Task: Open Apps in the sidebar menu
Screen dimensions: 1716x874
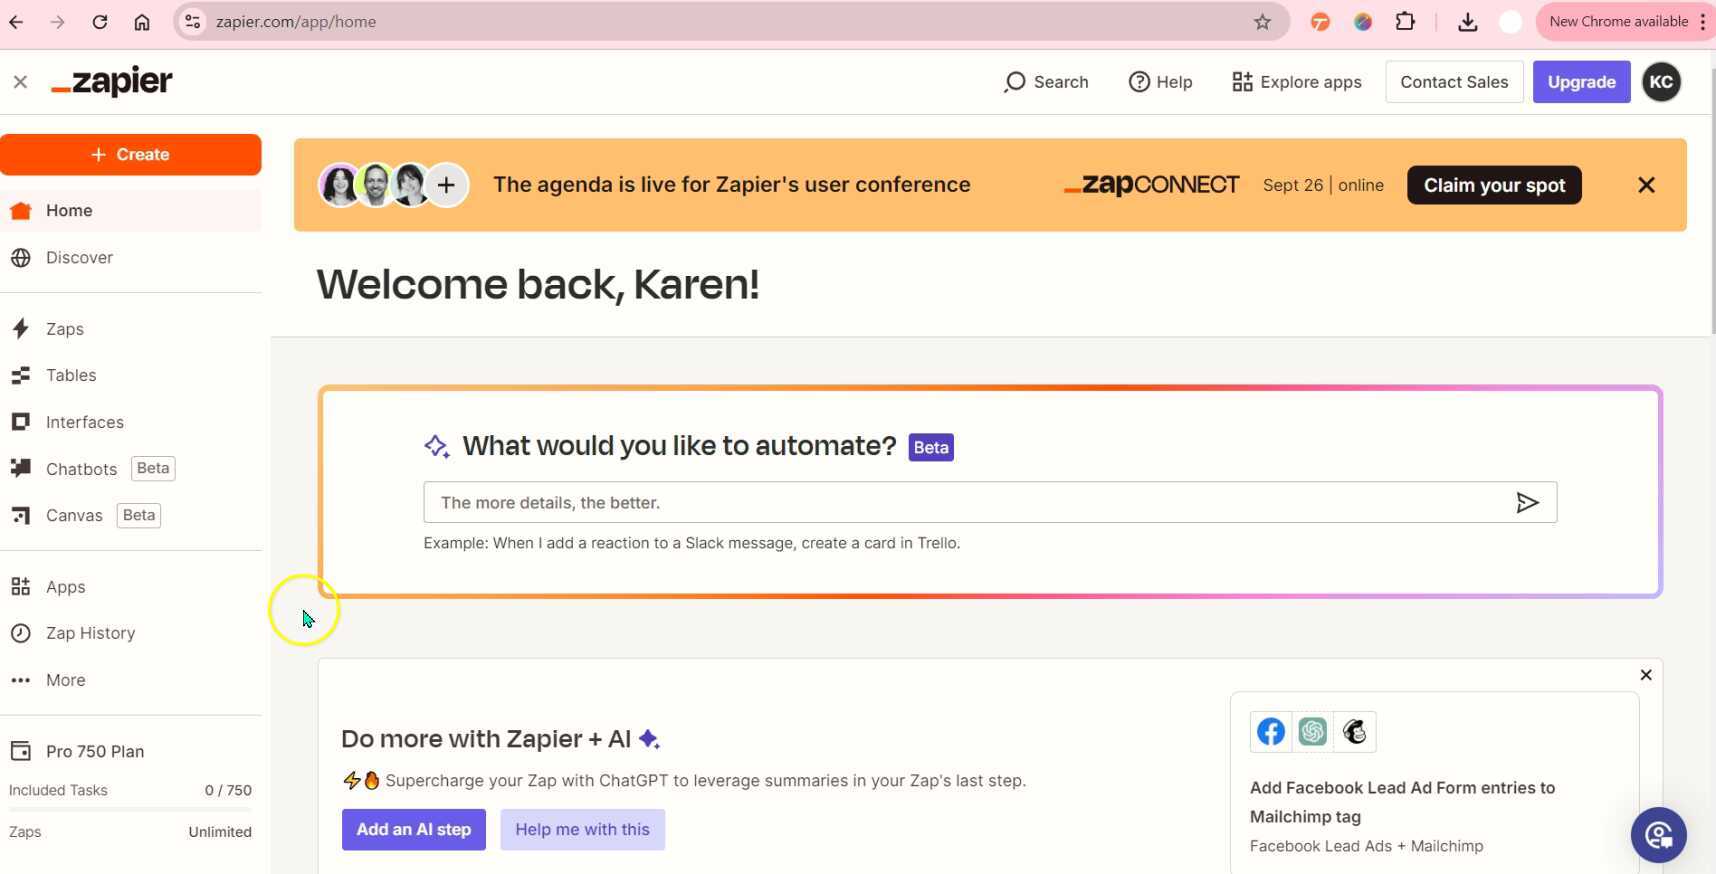Action: 65,587
